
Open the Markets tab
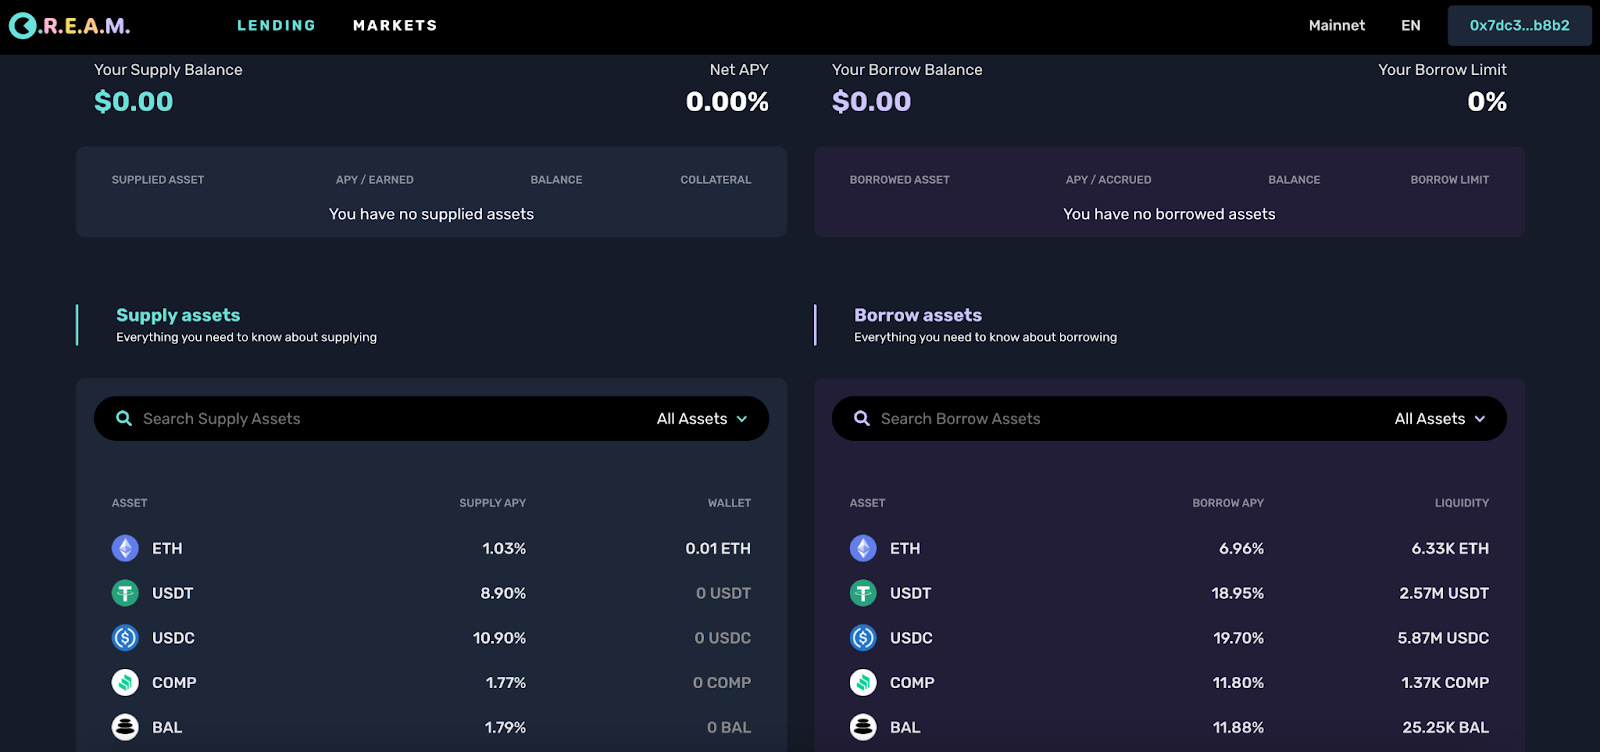395,25
